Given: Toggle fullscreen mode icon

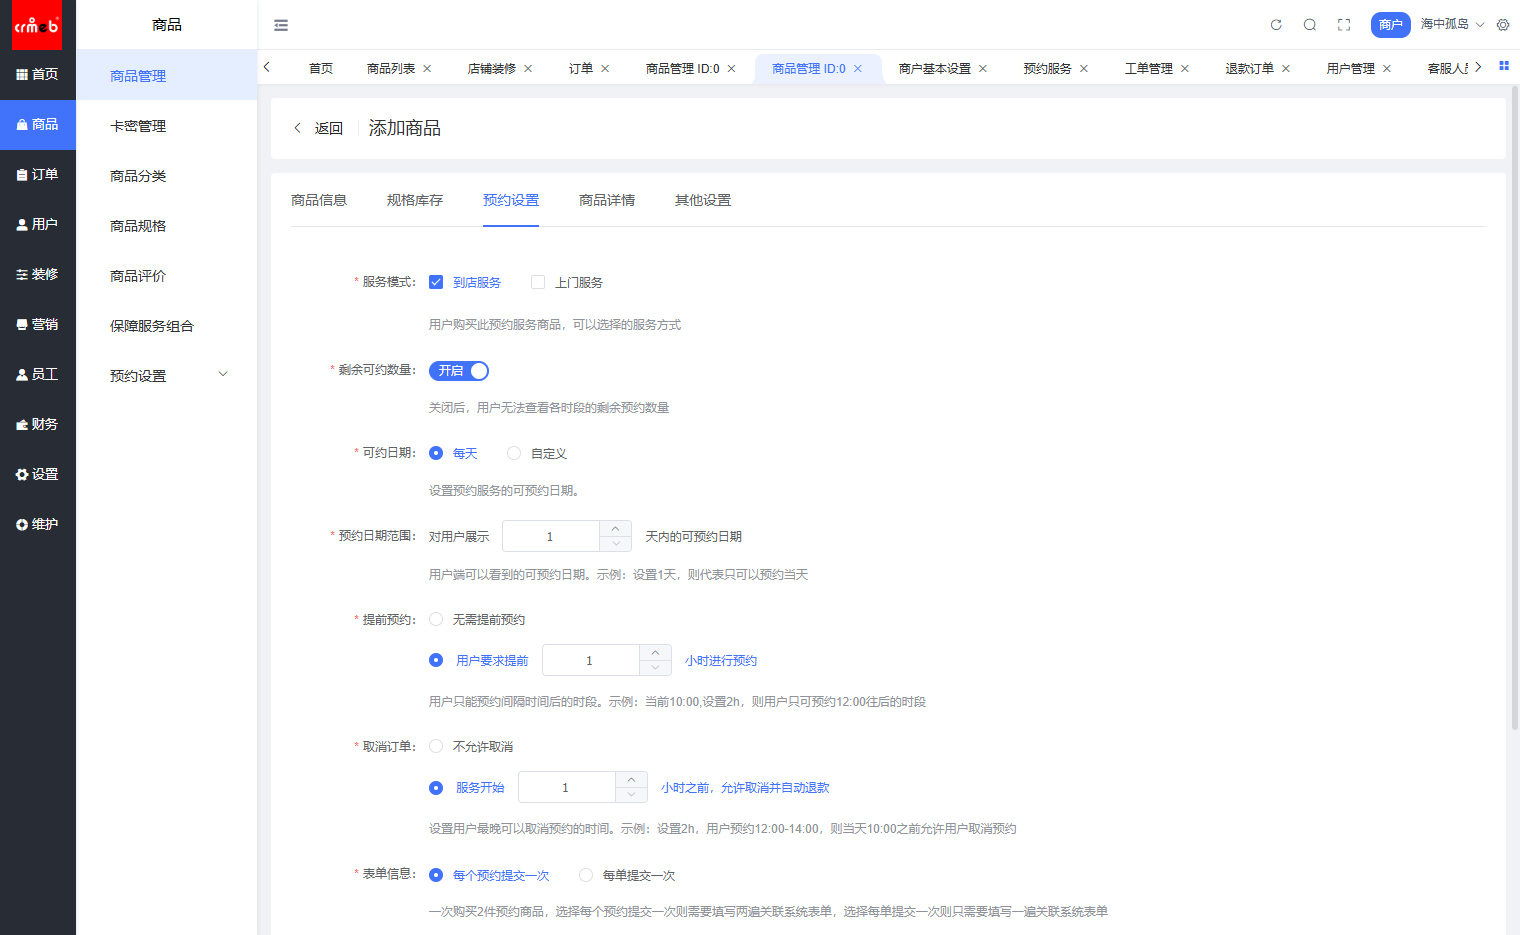Looking at the screenshot, I should (1344, 25).
